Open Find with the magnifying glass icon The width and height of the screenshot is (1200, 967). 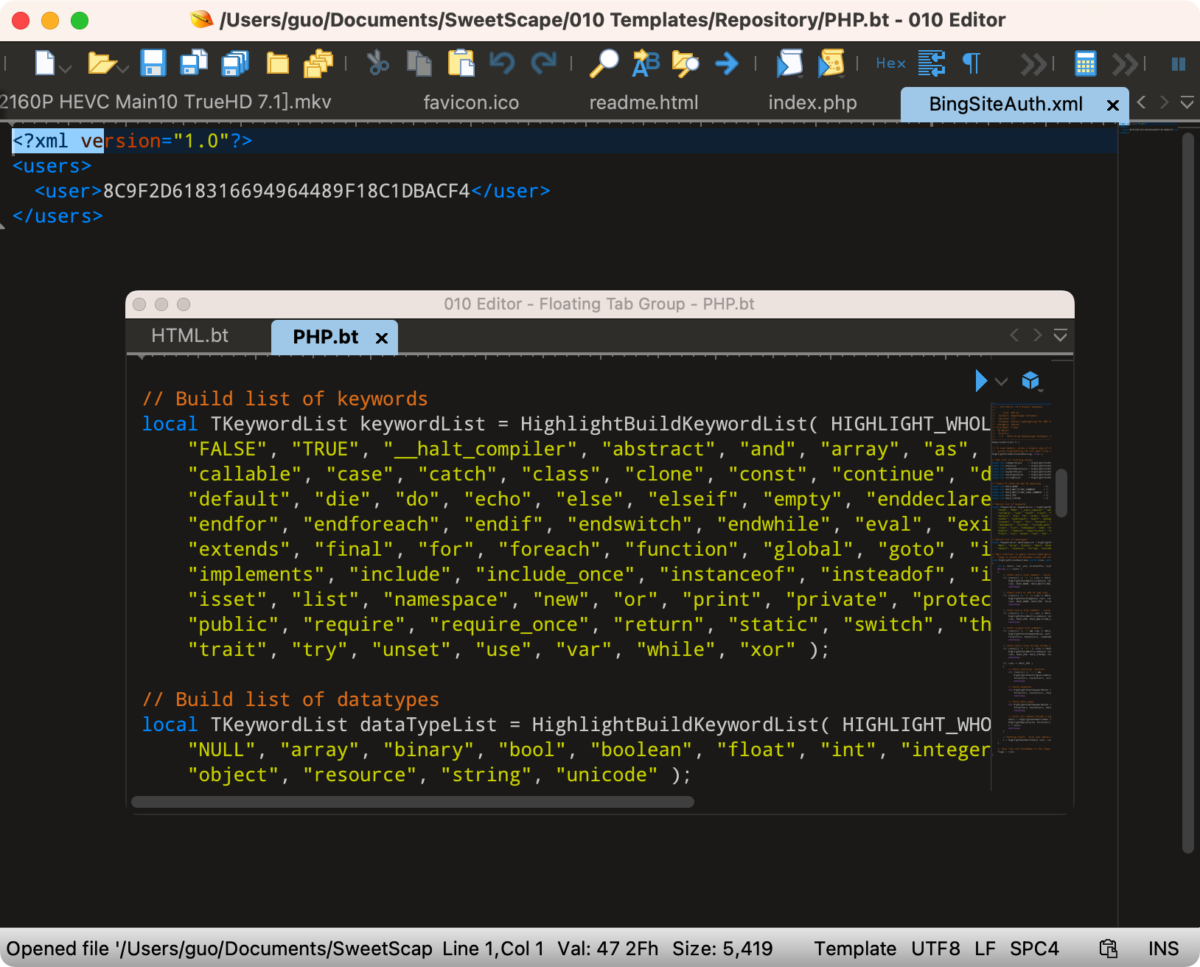click(x=604, y=63)
